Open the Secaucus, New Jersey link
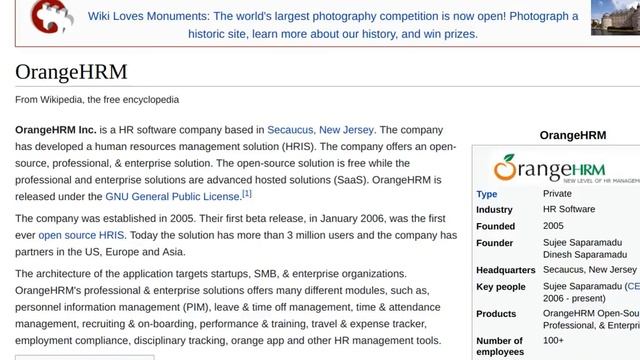Screen dimensions: 640x360 coord(320,130)
